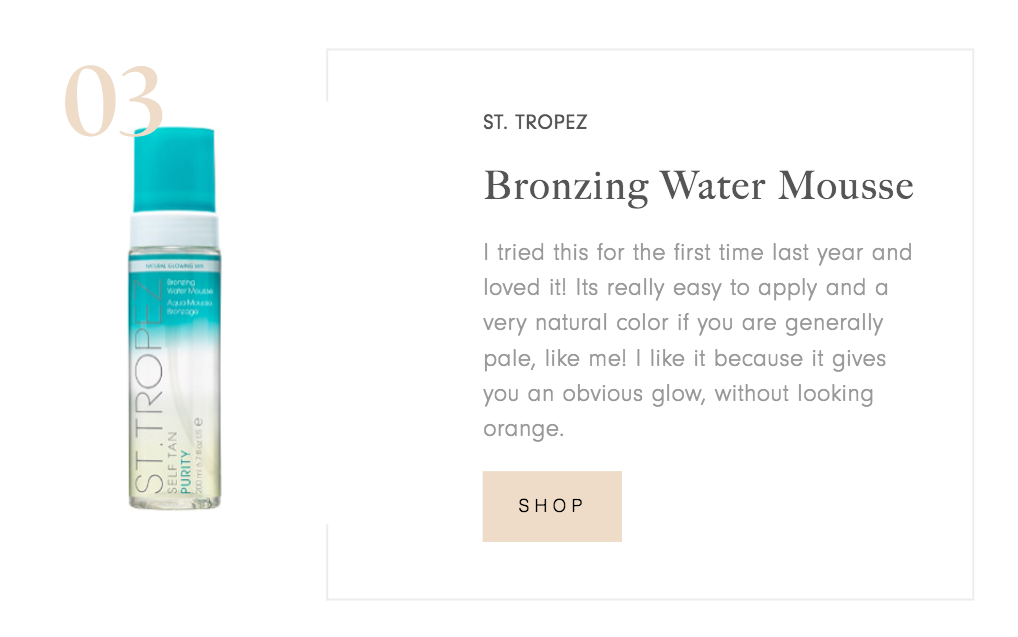This screenshot has width=1018, height=637.
Task: Click the large 03 ranking number
Action: click(113, 103)
